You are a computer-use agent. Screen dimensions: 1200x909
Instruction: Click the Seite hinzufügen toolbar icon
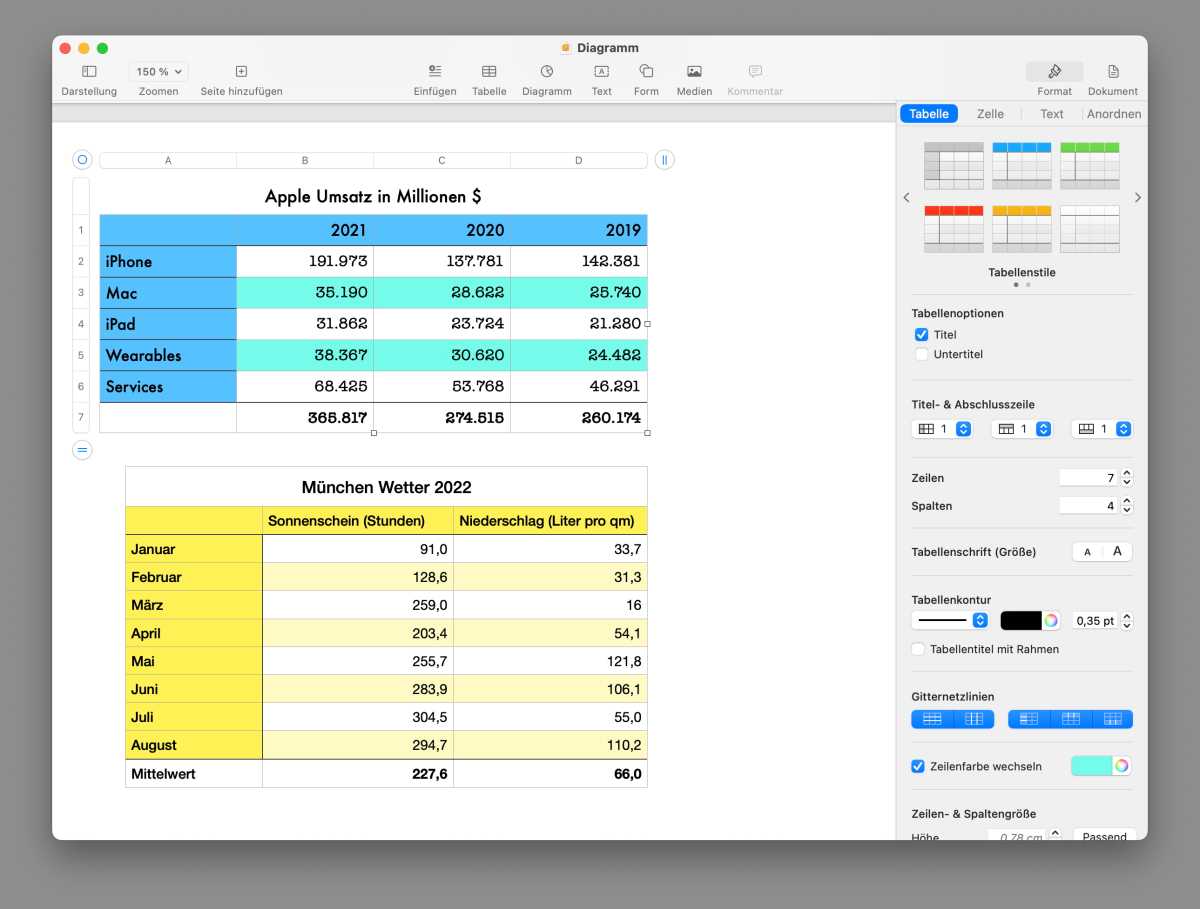coord(241,72)
